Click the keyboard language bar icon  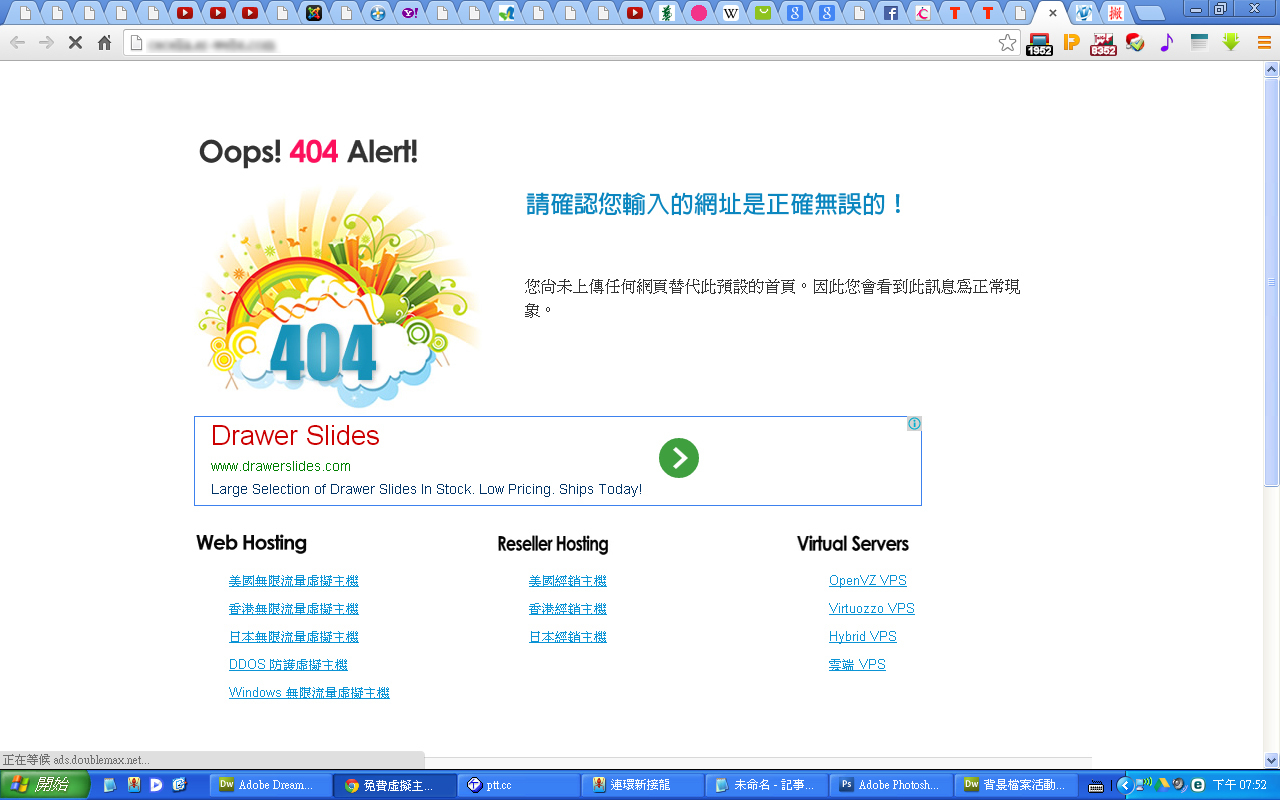point(1096,786)
